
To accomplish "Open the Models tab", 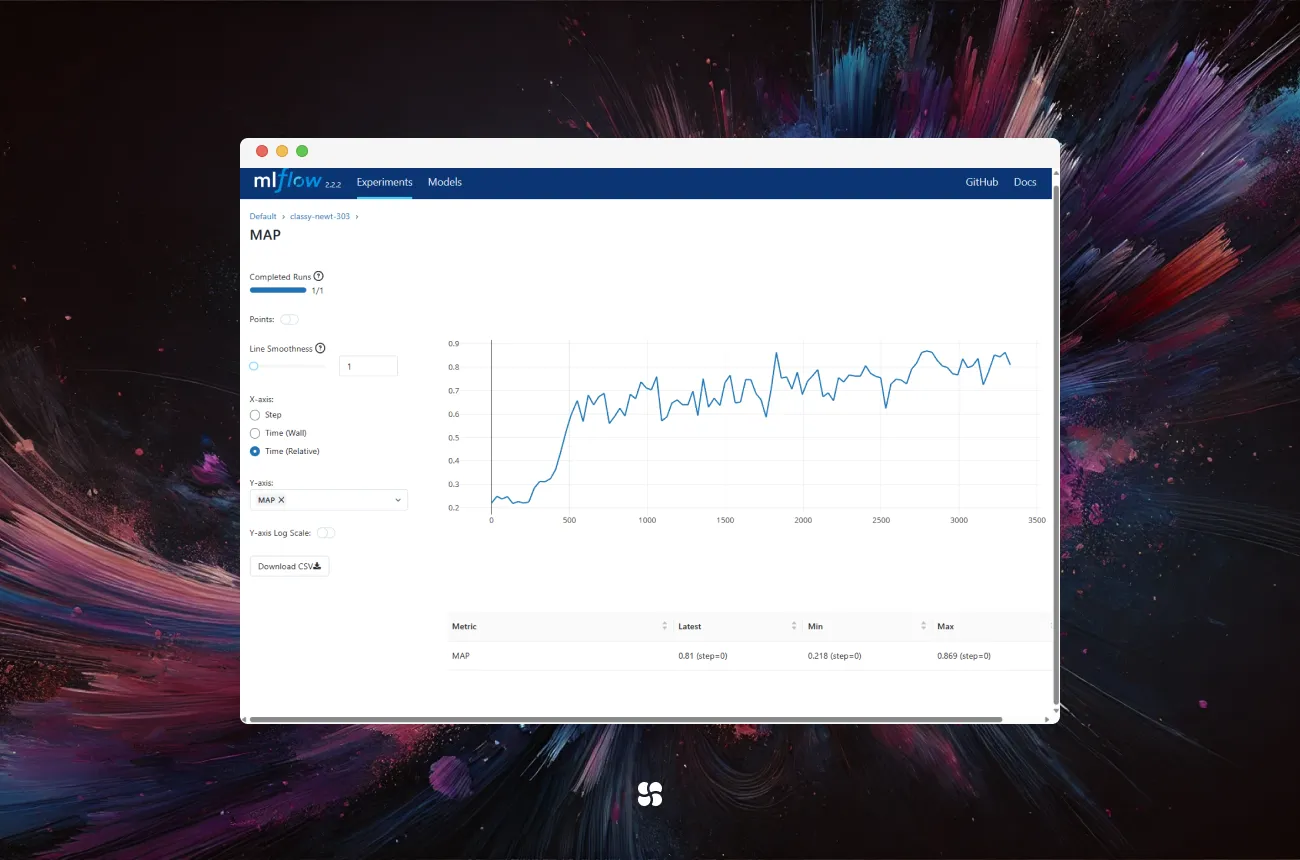I will pyautogui.click(x=445, y=182).
